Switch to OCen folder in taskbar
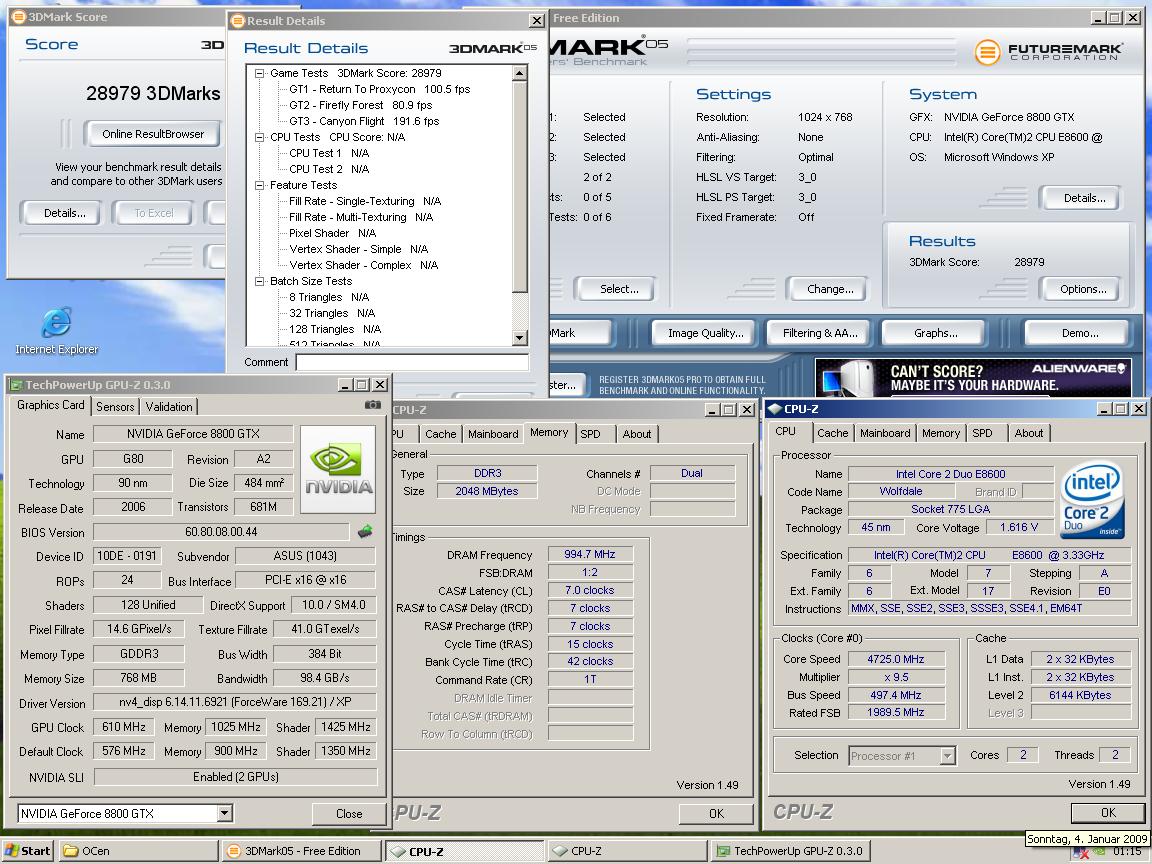This screenshot has height=864, width=1152. [x=138, y=851]
